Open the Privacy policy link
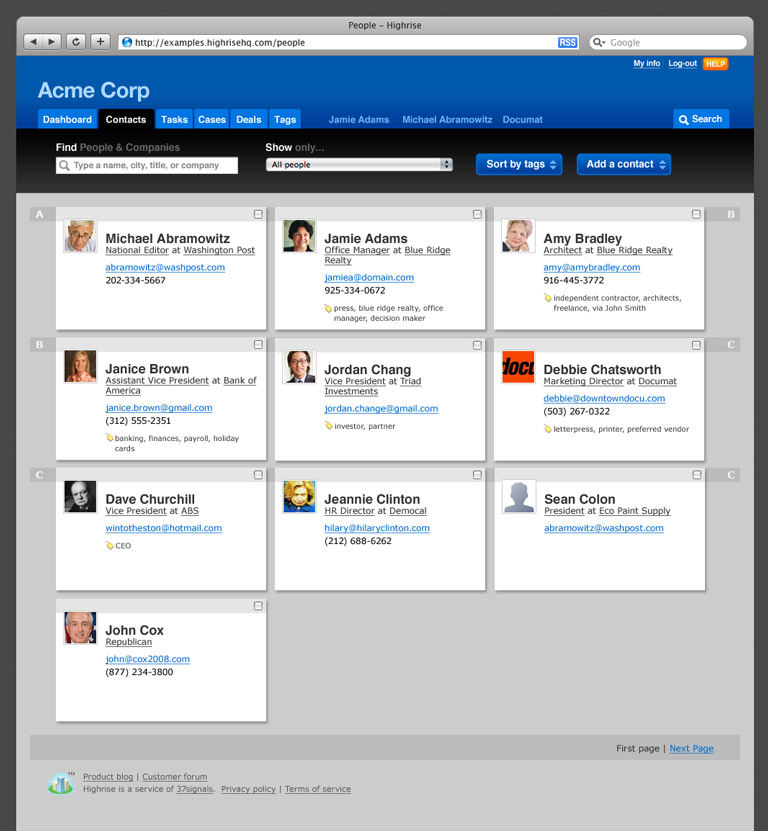This screenshot has height=831, width=768. pyautogui.click(x=249, y=789)
